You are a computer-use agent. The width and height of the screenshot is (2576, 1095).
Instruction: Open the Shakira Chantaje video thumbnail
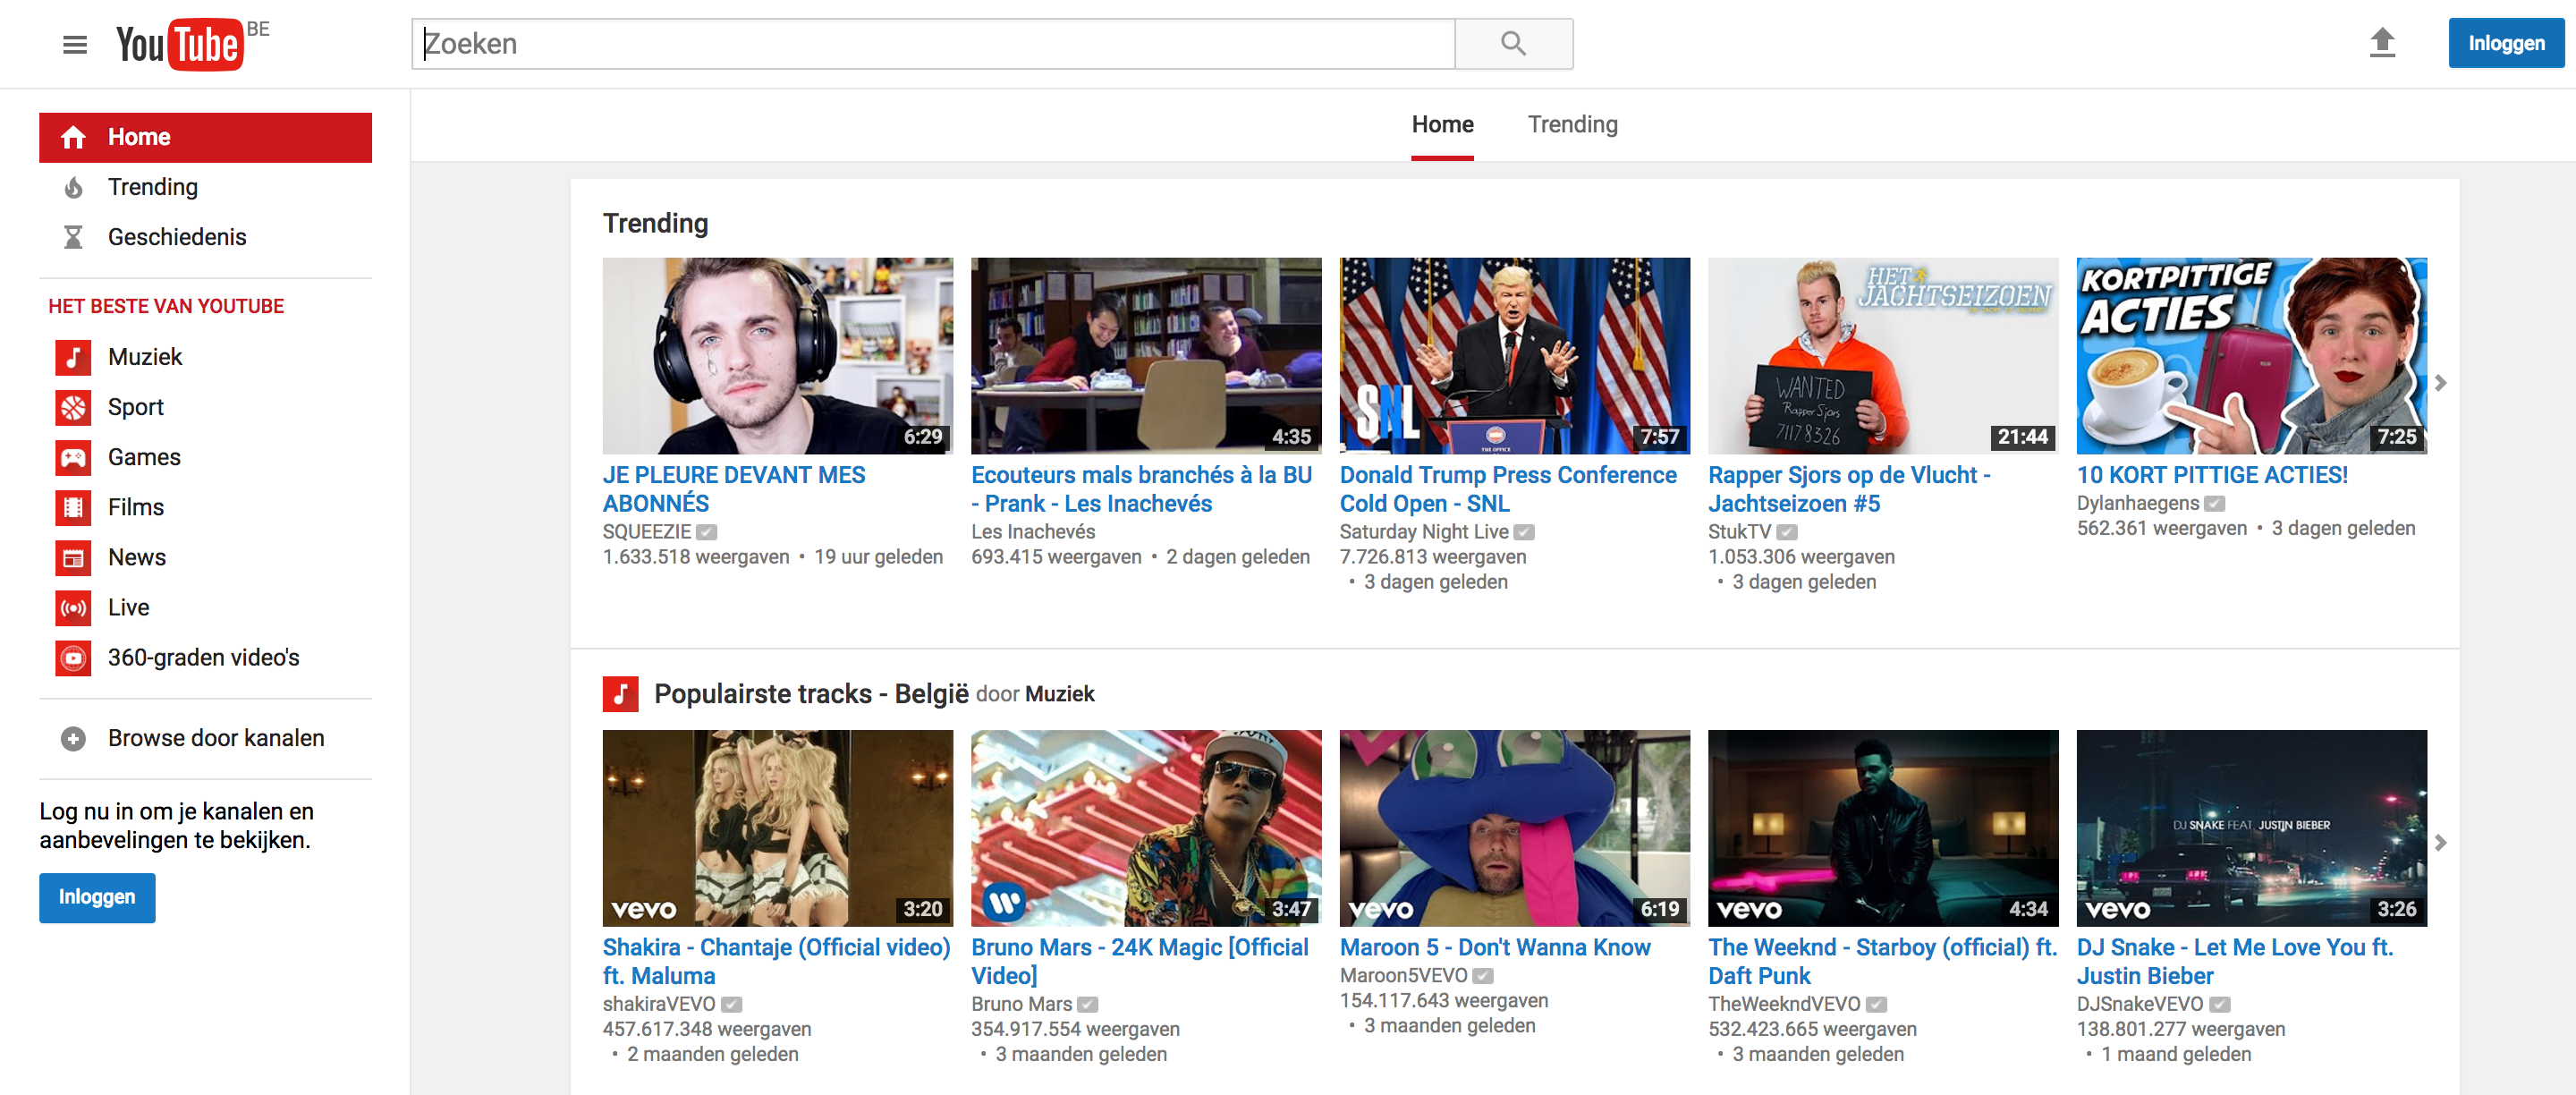click(x=778, y=828)
